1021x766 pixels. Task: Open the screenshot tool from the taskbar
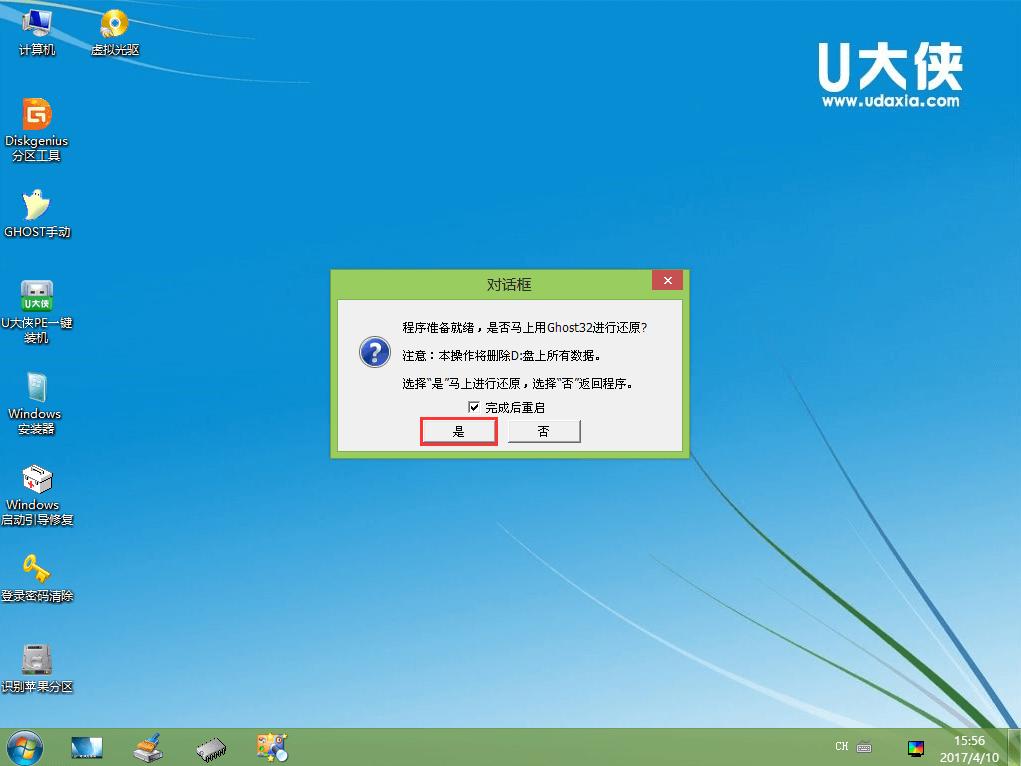tap(272, 747)
